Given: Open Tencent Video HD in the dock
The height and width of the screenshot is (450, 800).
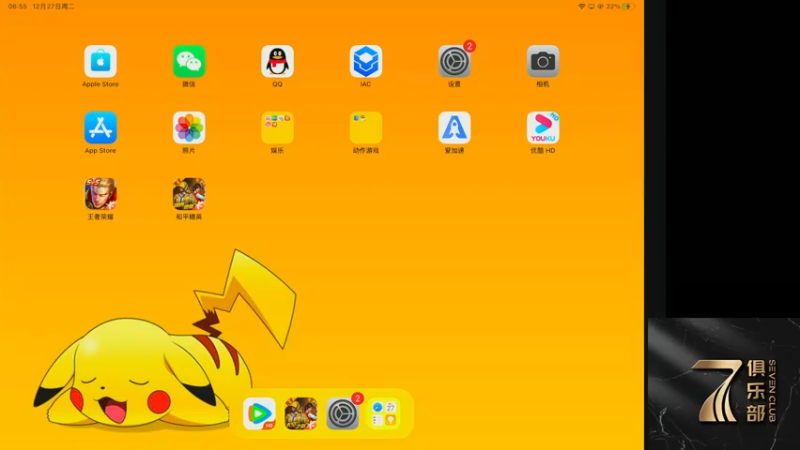Looking at the screenshot, I should [259, 414].
